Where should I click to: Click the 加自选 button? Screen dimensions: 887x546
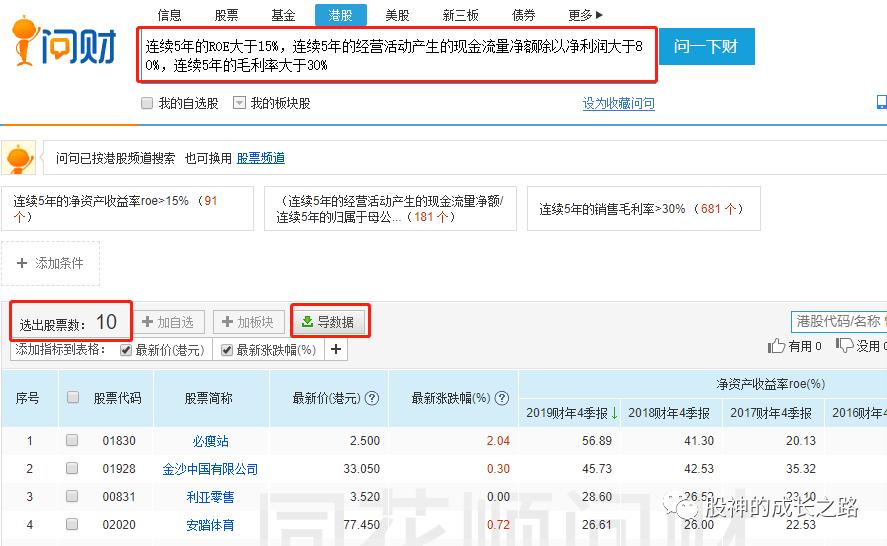[167, 322]
